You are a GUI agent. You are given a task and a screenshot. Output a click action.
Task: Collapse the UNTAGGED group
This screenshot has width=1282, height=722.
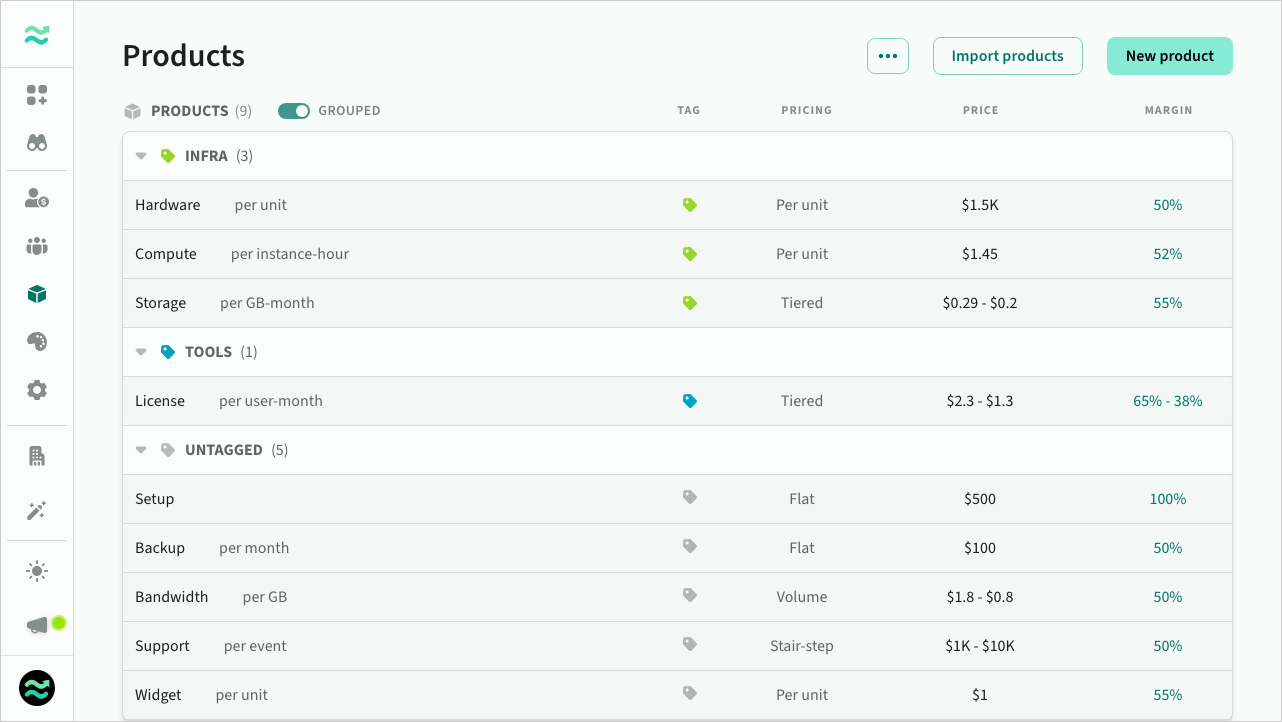coord(141,450)
